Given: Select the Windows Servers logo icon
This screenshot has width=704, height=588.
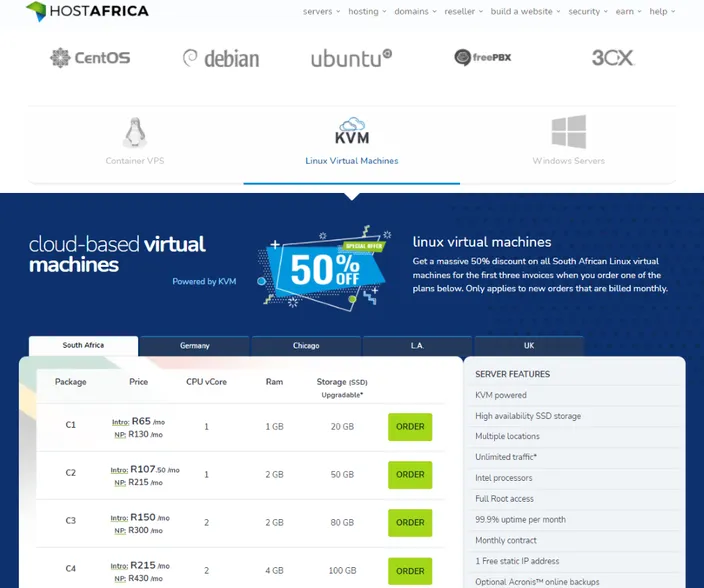Looking at the screenshot, I should (568, 132).
